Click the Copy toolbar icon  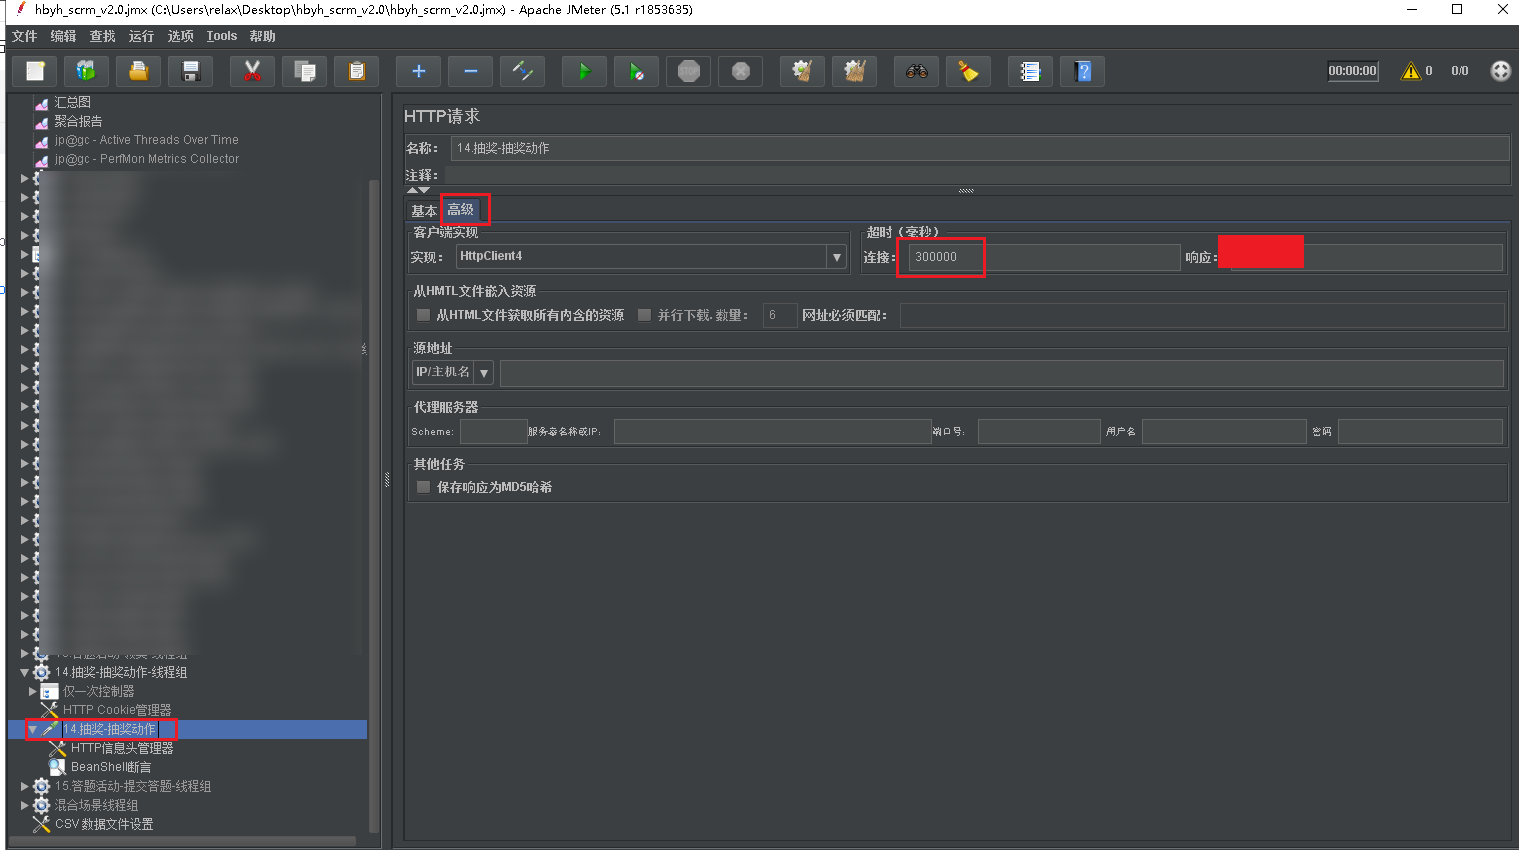304,71
